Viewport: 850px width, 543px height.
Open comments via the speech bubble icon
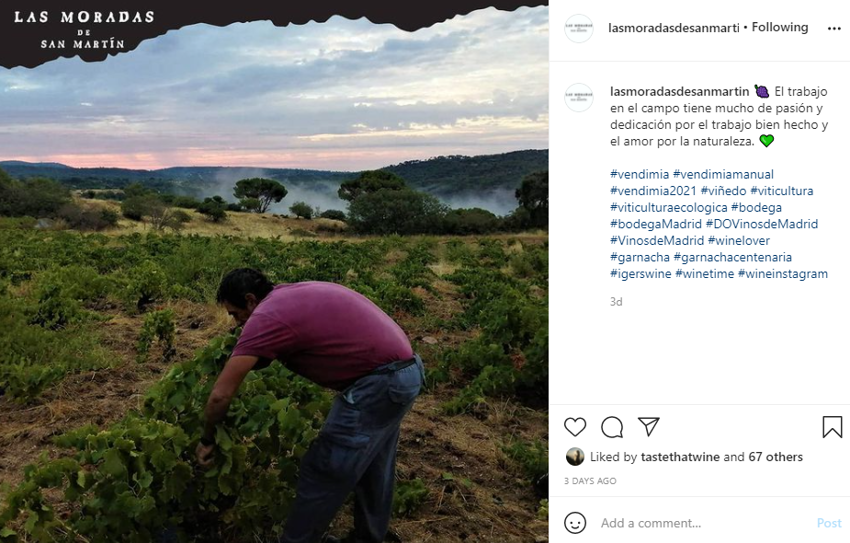coord(612,427)
